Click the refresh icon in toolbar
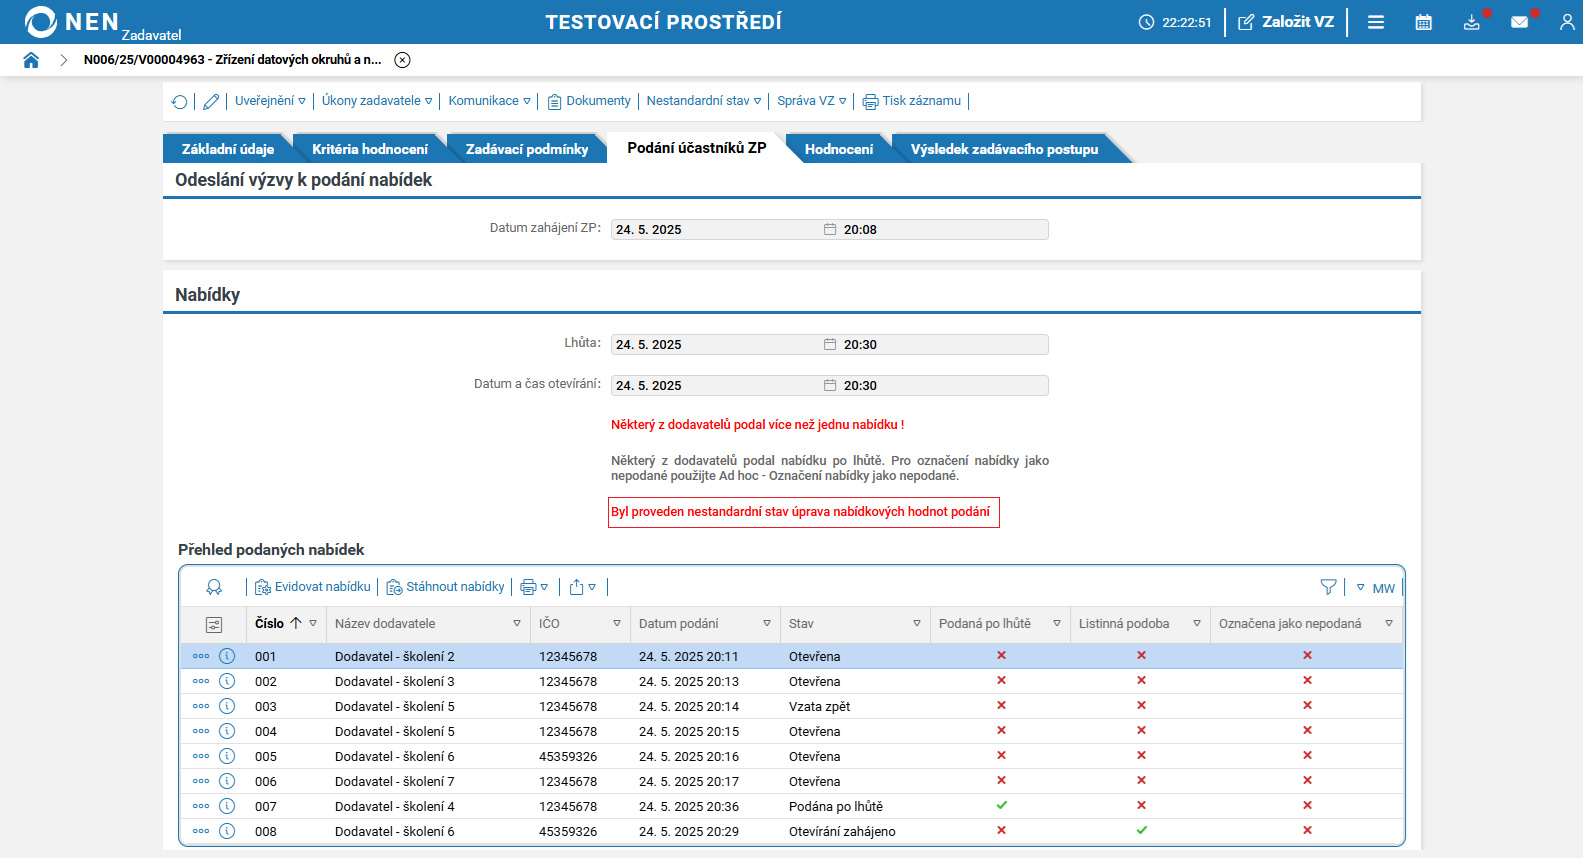1583x858 pixels. (x=180, y=102)
